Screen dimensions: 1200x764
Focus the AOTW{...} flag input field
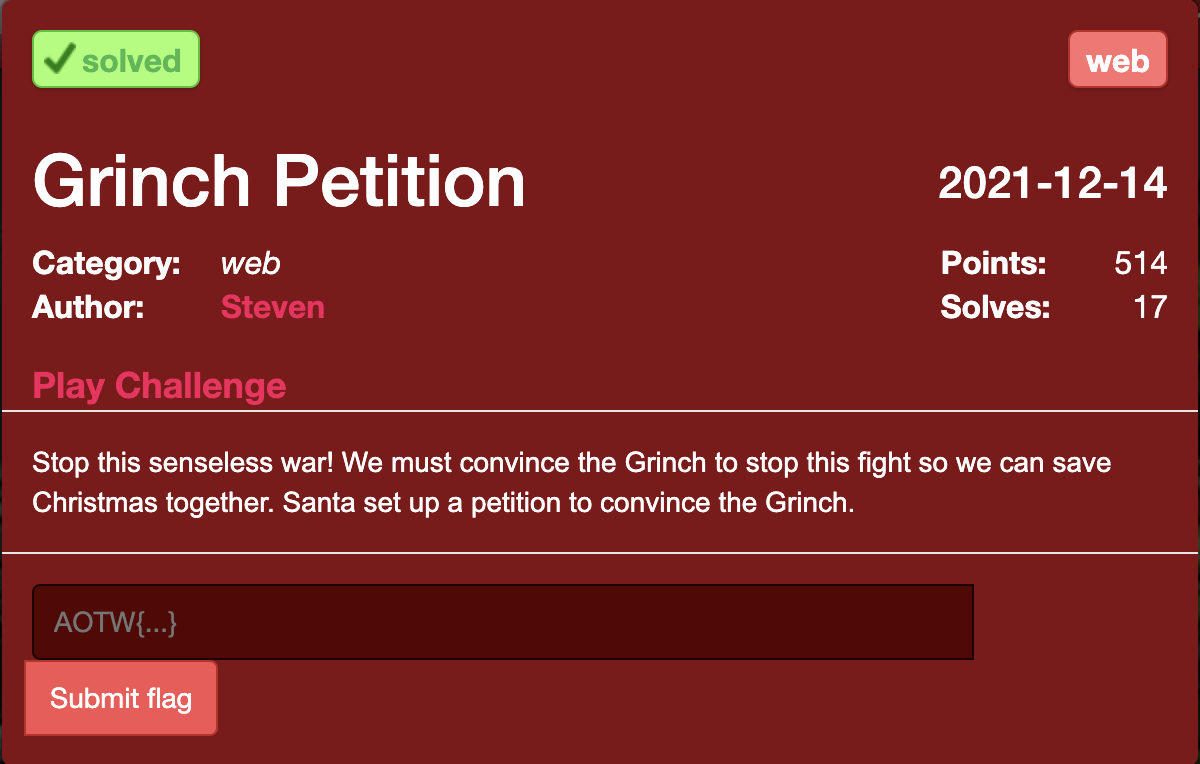coord(503,622)
